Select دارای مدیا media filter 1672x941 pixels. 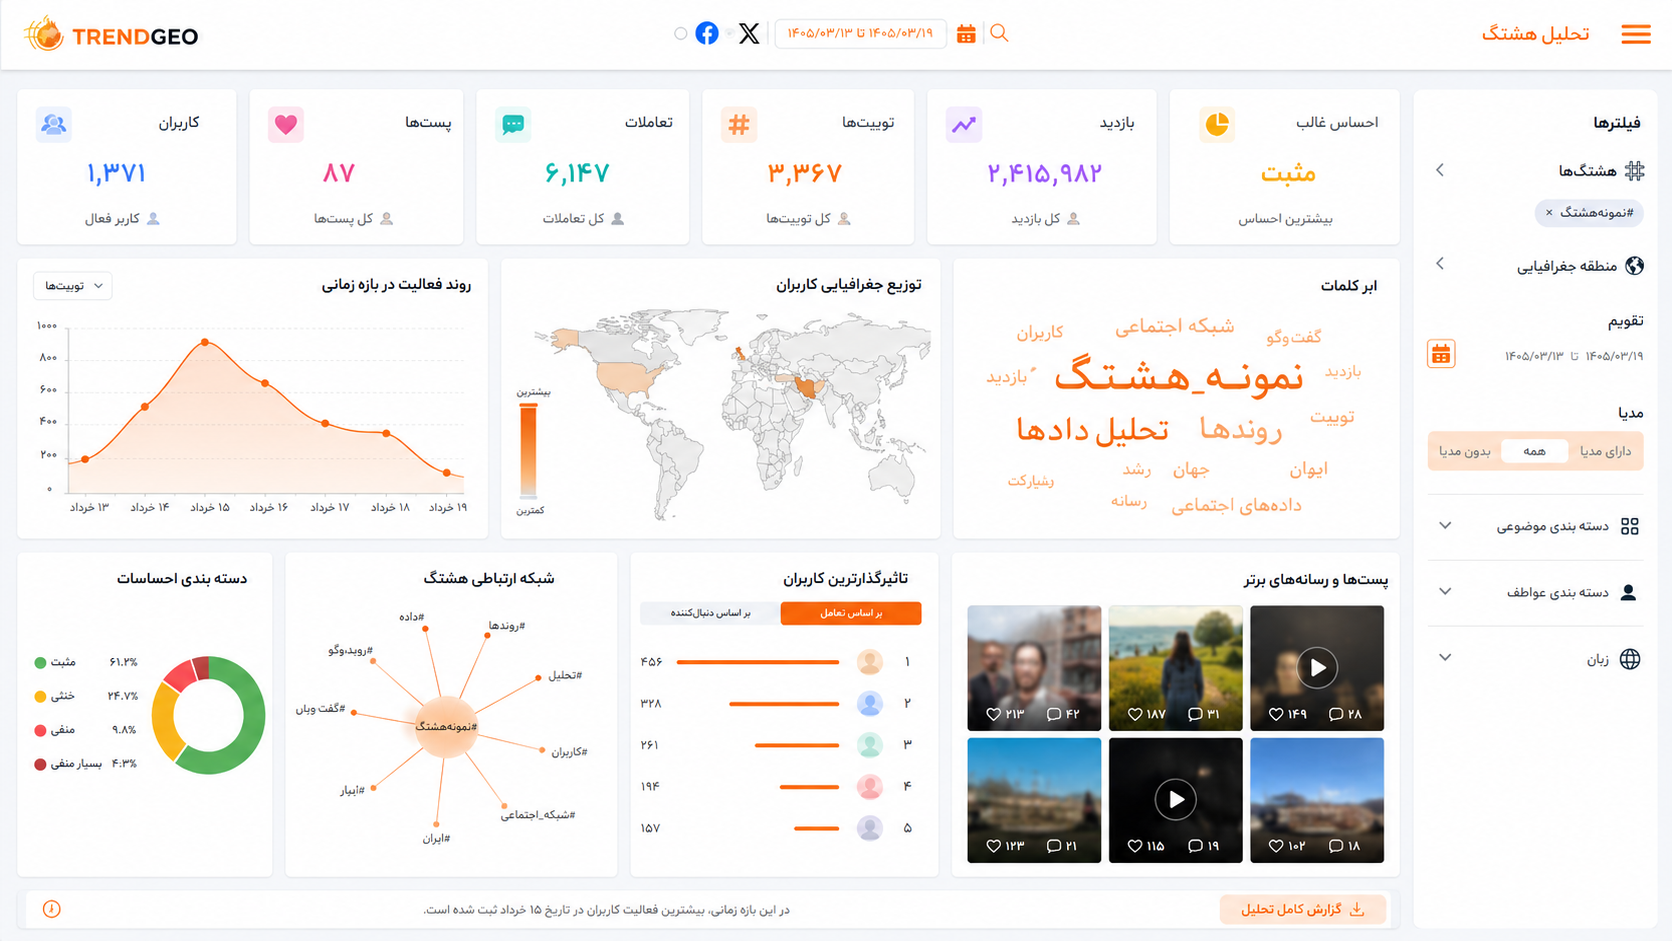(1605, 451)
